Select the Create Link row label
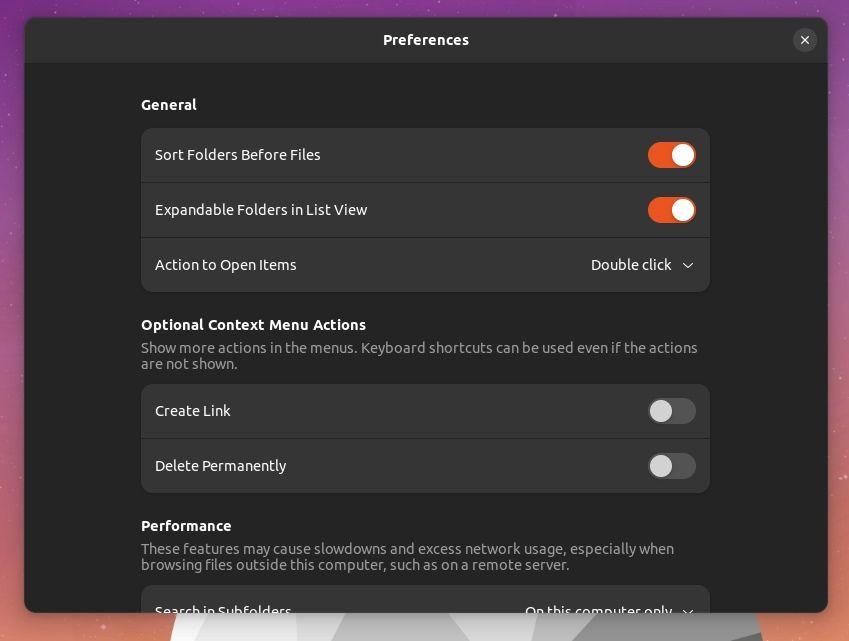Viewport: 849px width, 641px height. coord(193,411)
